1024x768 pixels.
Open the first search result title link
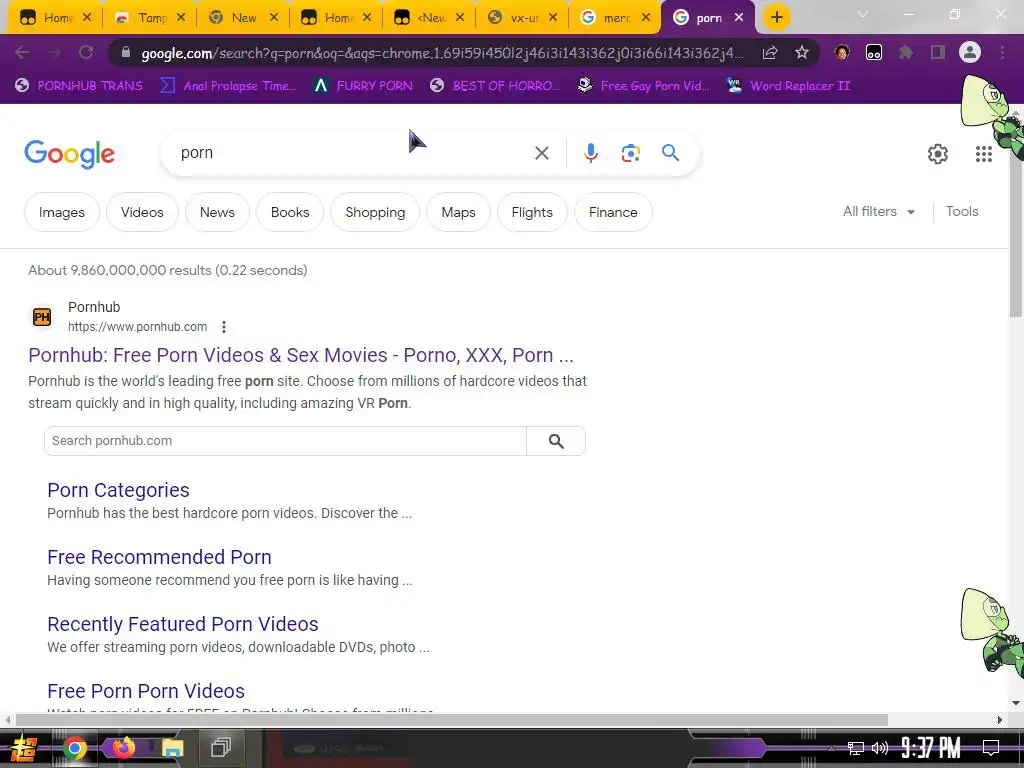coord(301,355)
